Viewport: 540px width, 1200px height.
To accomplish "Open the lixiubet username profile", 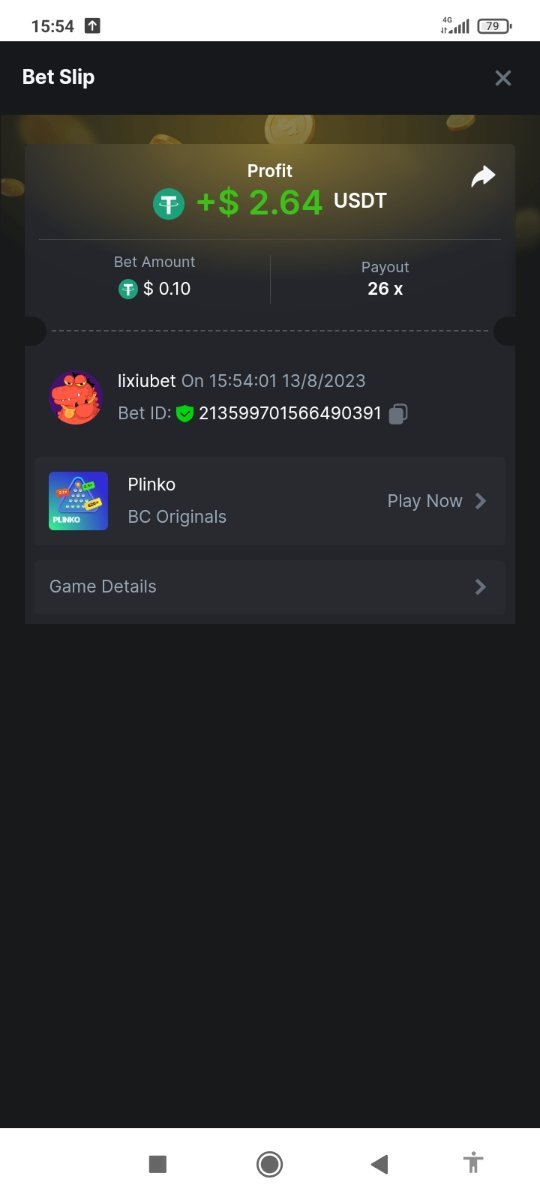I will (x=147, y=381).
